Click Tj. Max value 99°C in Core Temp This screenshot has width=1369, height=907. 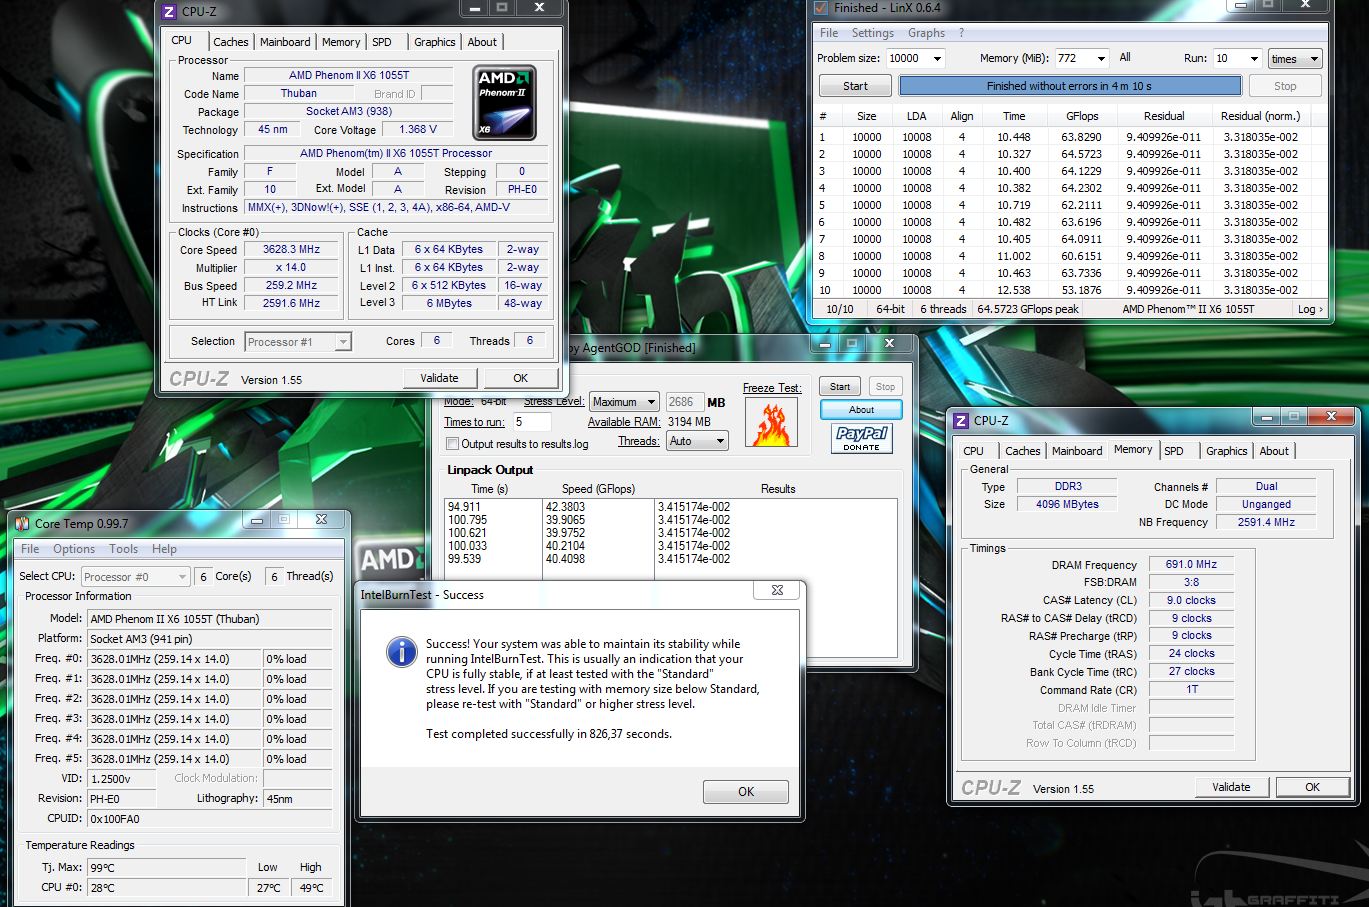166,867
